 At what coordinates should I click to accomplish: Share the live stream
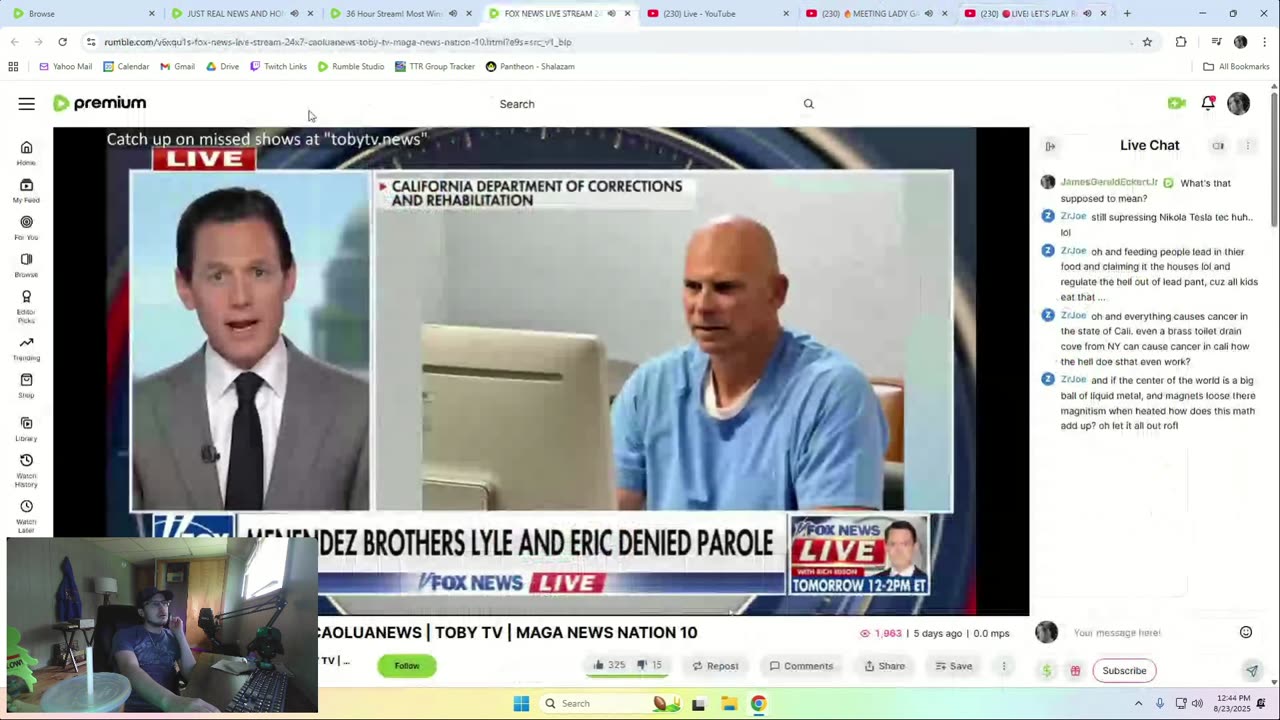click(x=885, y=666)
